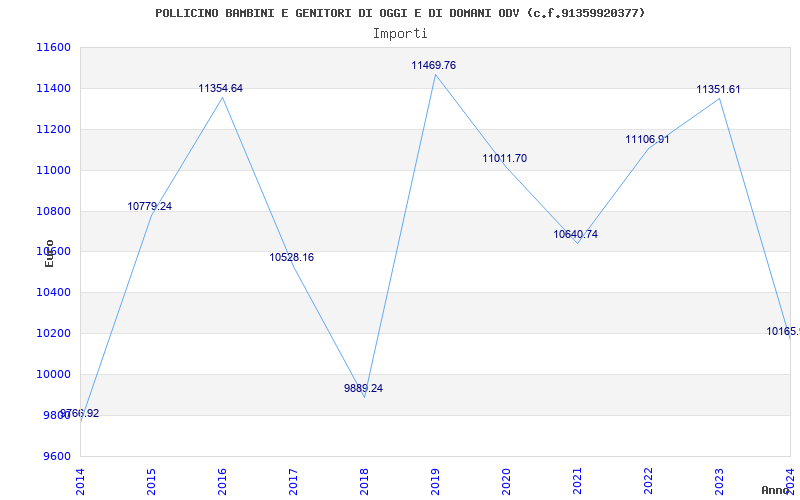This screenshot has height=500, width=800.
Task: Click the 11600 y-axis tick label
Action: point(53,47)
